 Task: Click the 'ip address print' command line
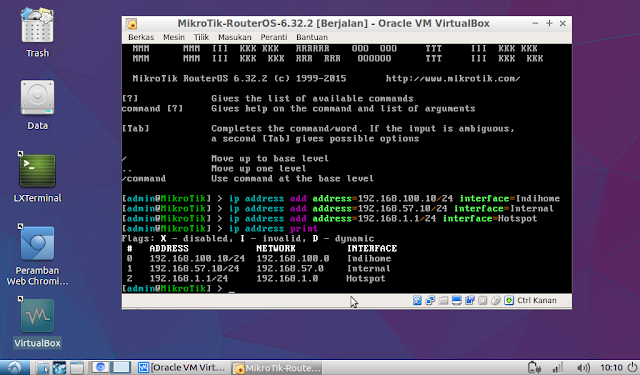point(220,229)
